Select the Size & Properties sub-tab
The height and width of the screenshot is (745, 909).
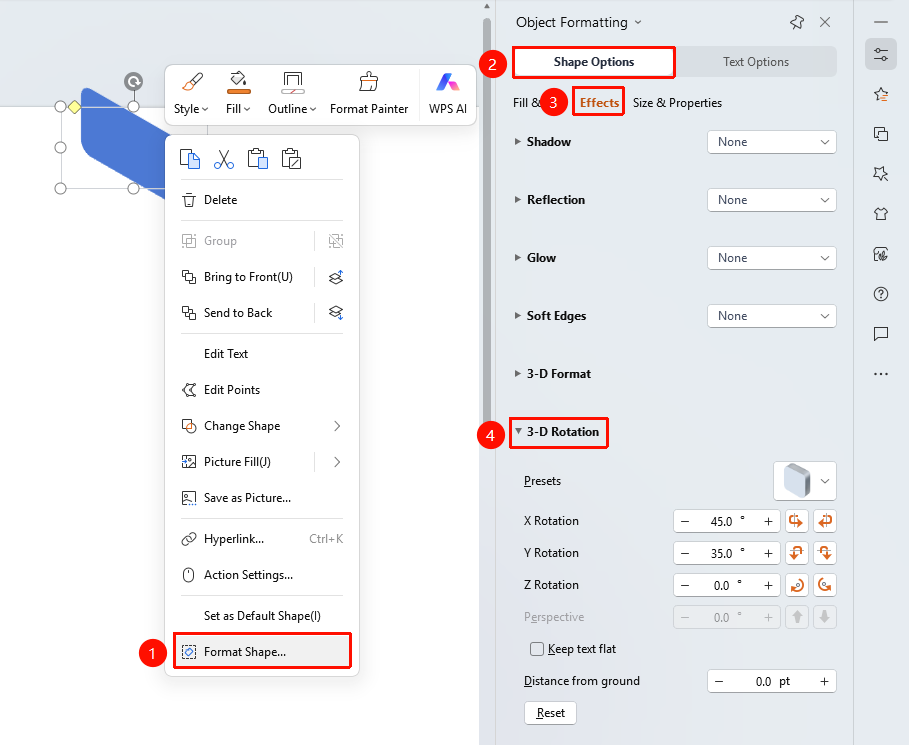[x=677, y=103]
